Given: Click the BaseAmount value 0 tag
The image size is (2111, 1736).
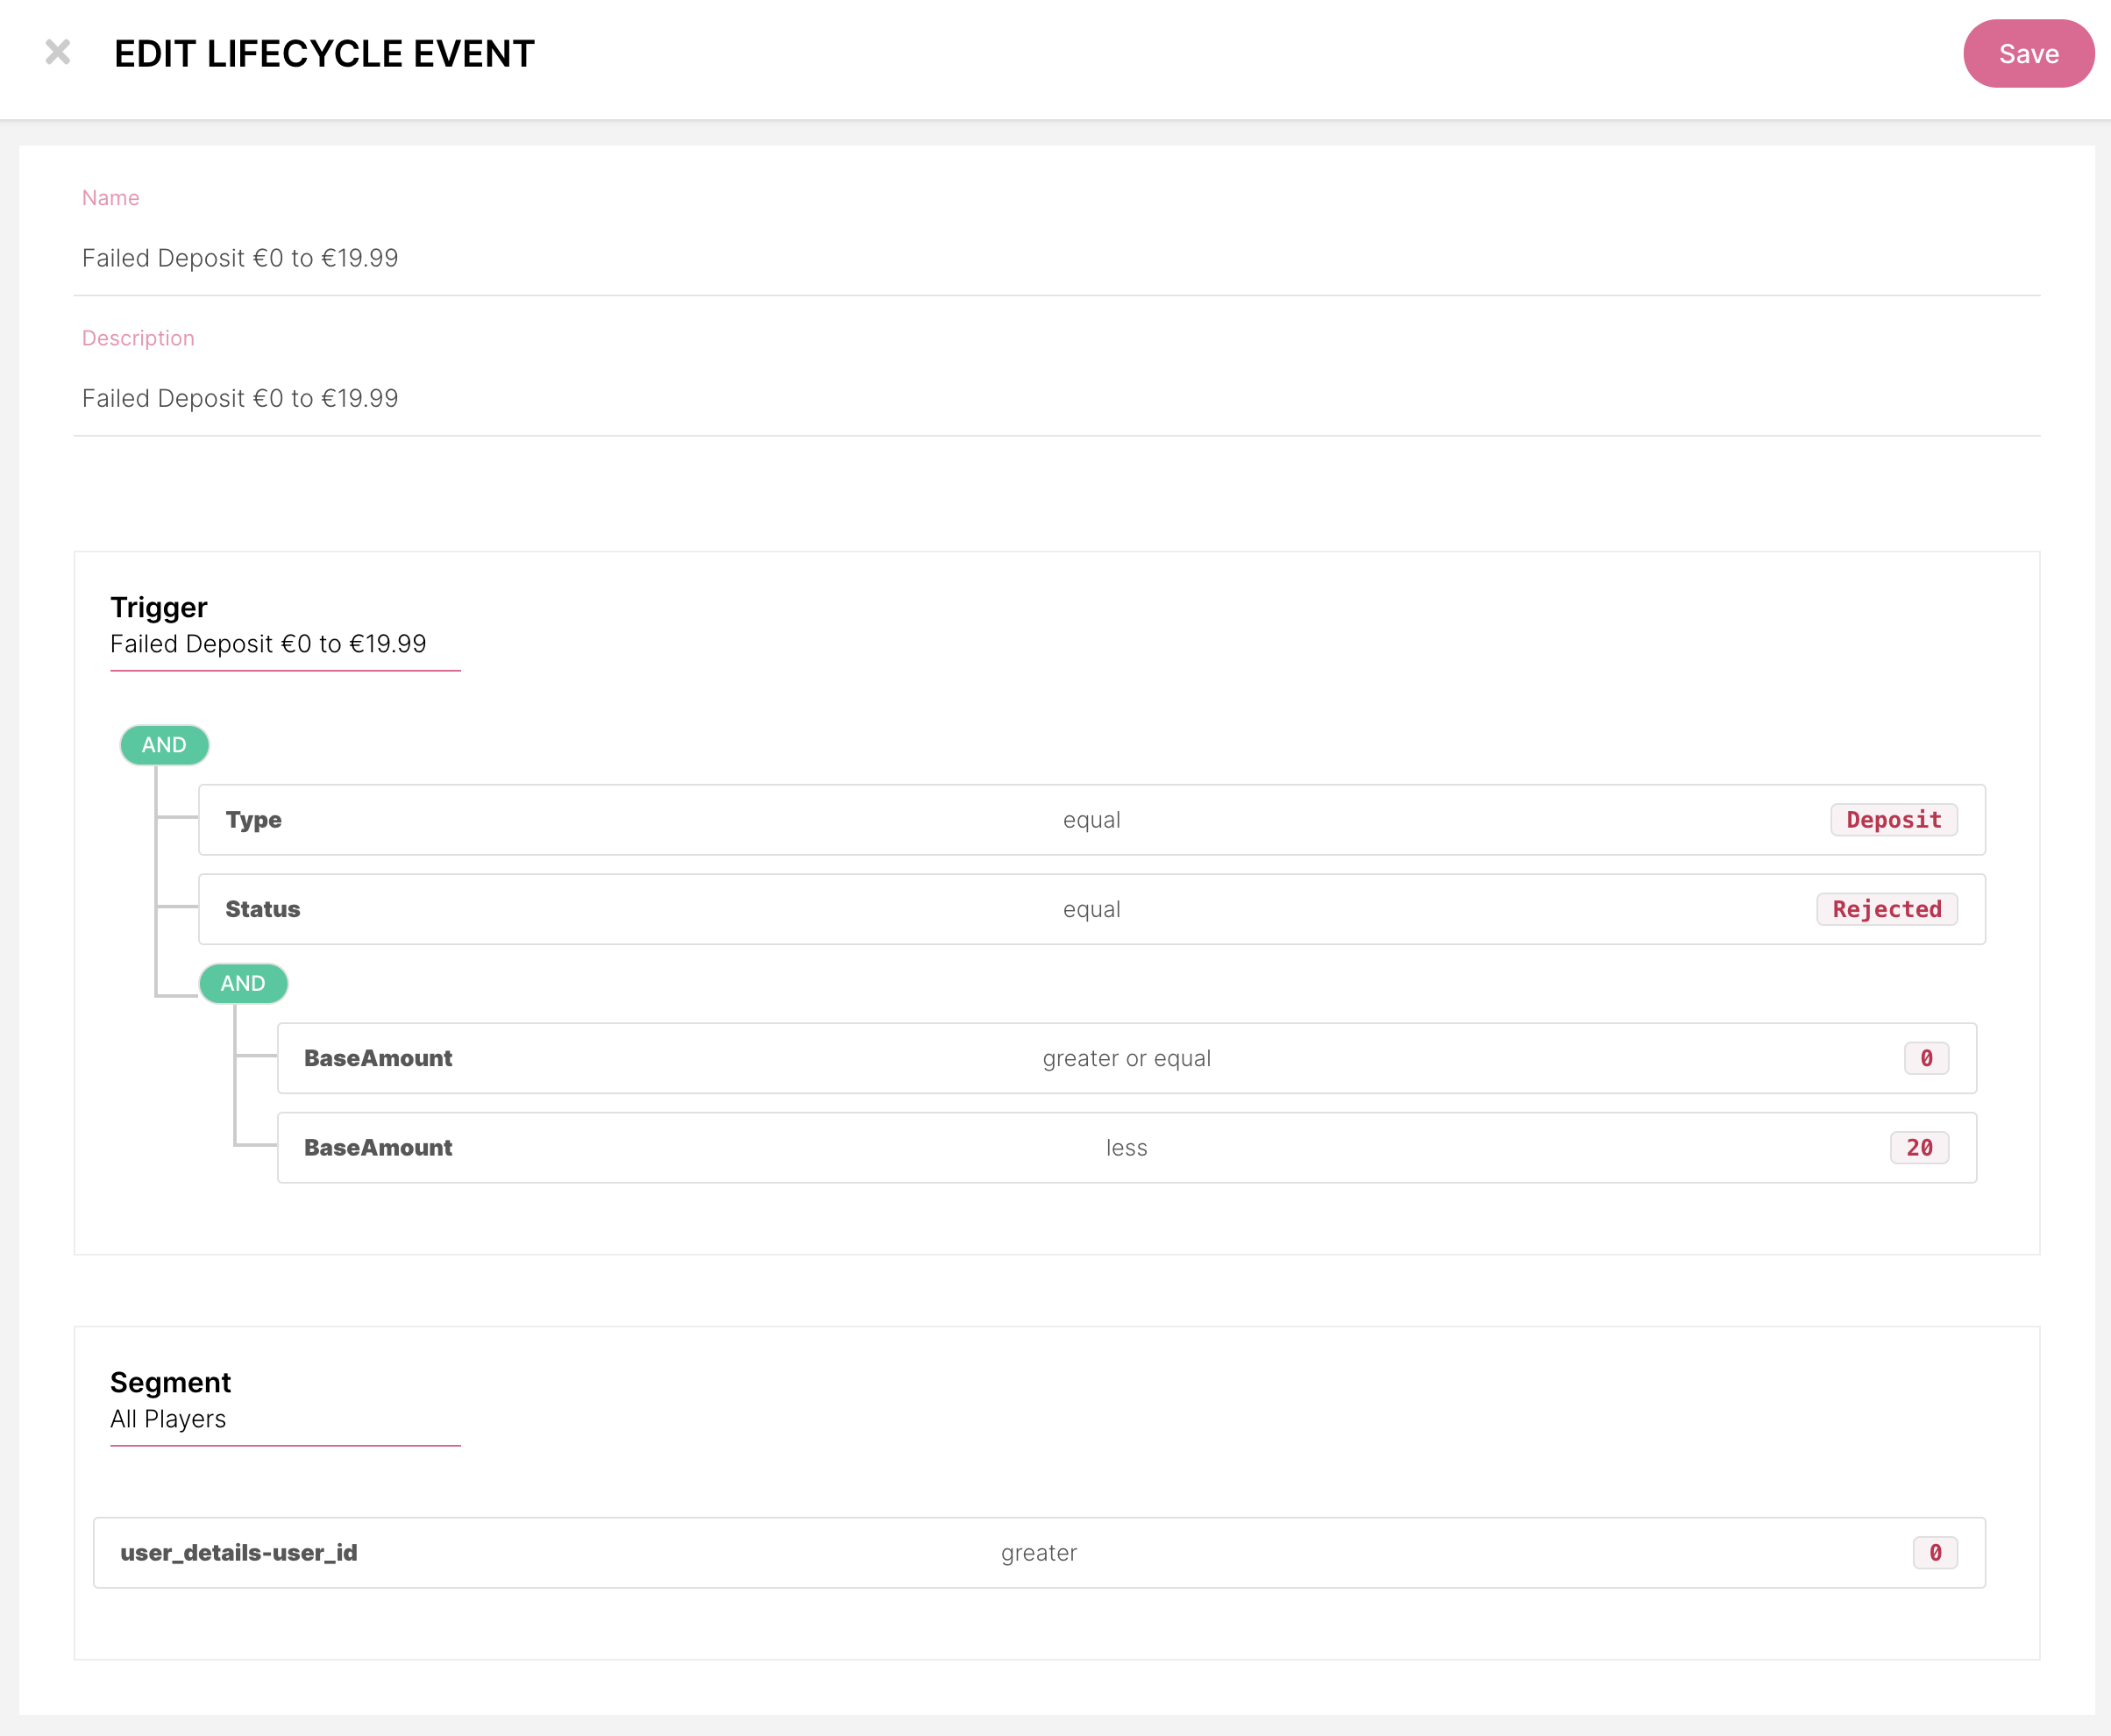Looking at the screenshot, I should point(1926,1059).
